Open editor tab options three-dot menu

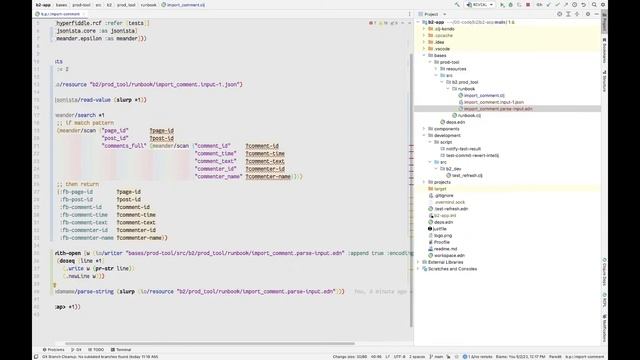(409, 14)
